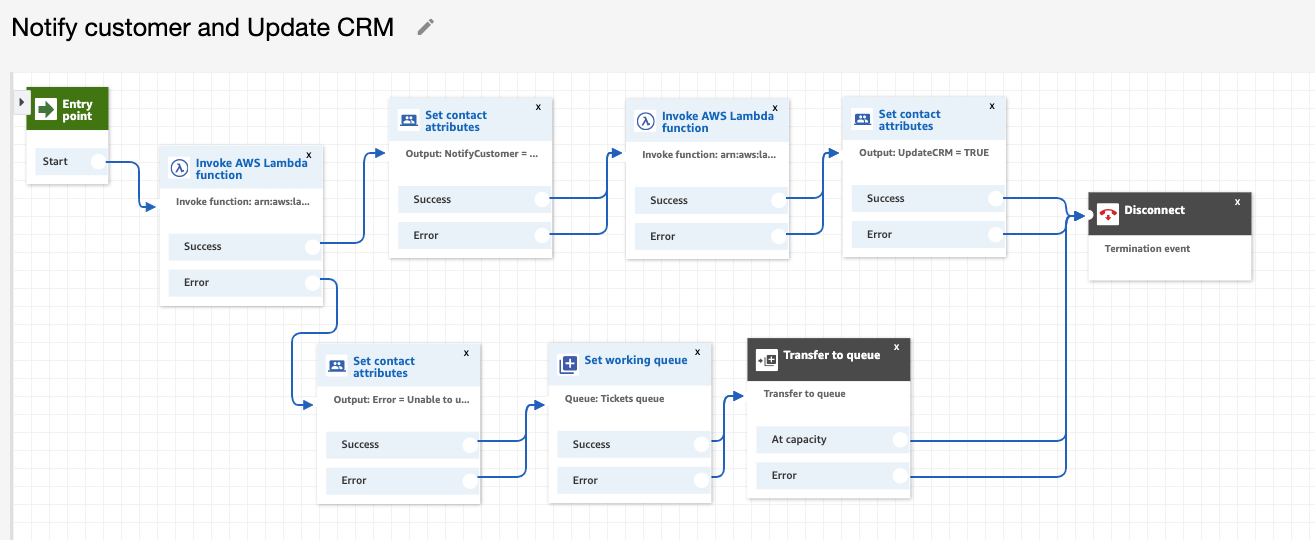Click the Lambda icon on the block after Start

click(179, 168)
